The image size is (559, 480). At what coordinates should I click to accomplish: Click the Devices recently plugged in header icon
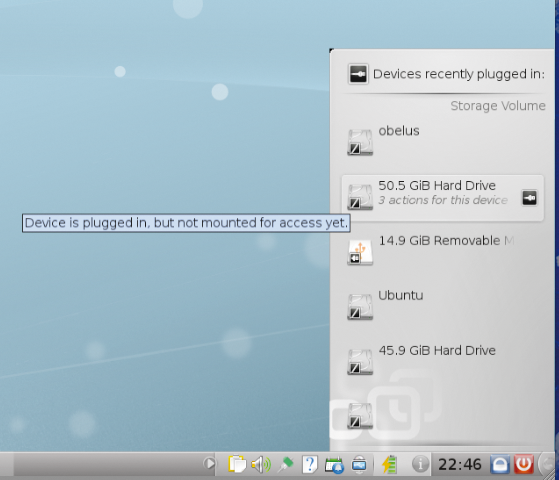(x=358, y=74)
